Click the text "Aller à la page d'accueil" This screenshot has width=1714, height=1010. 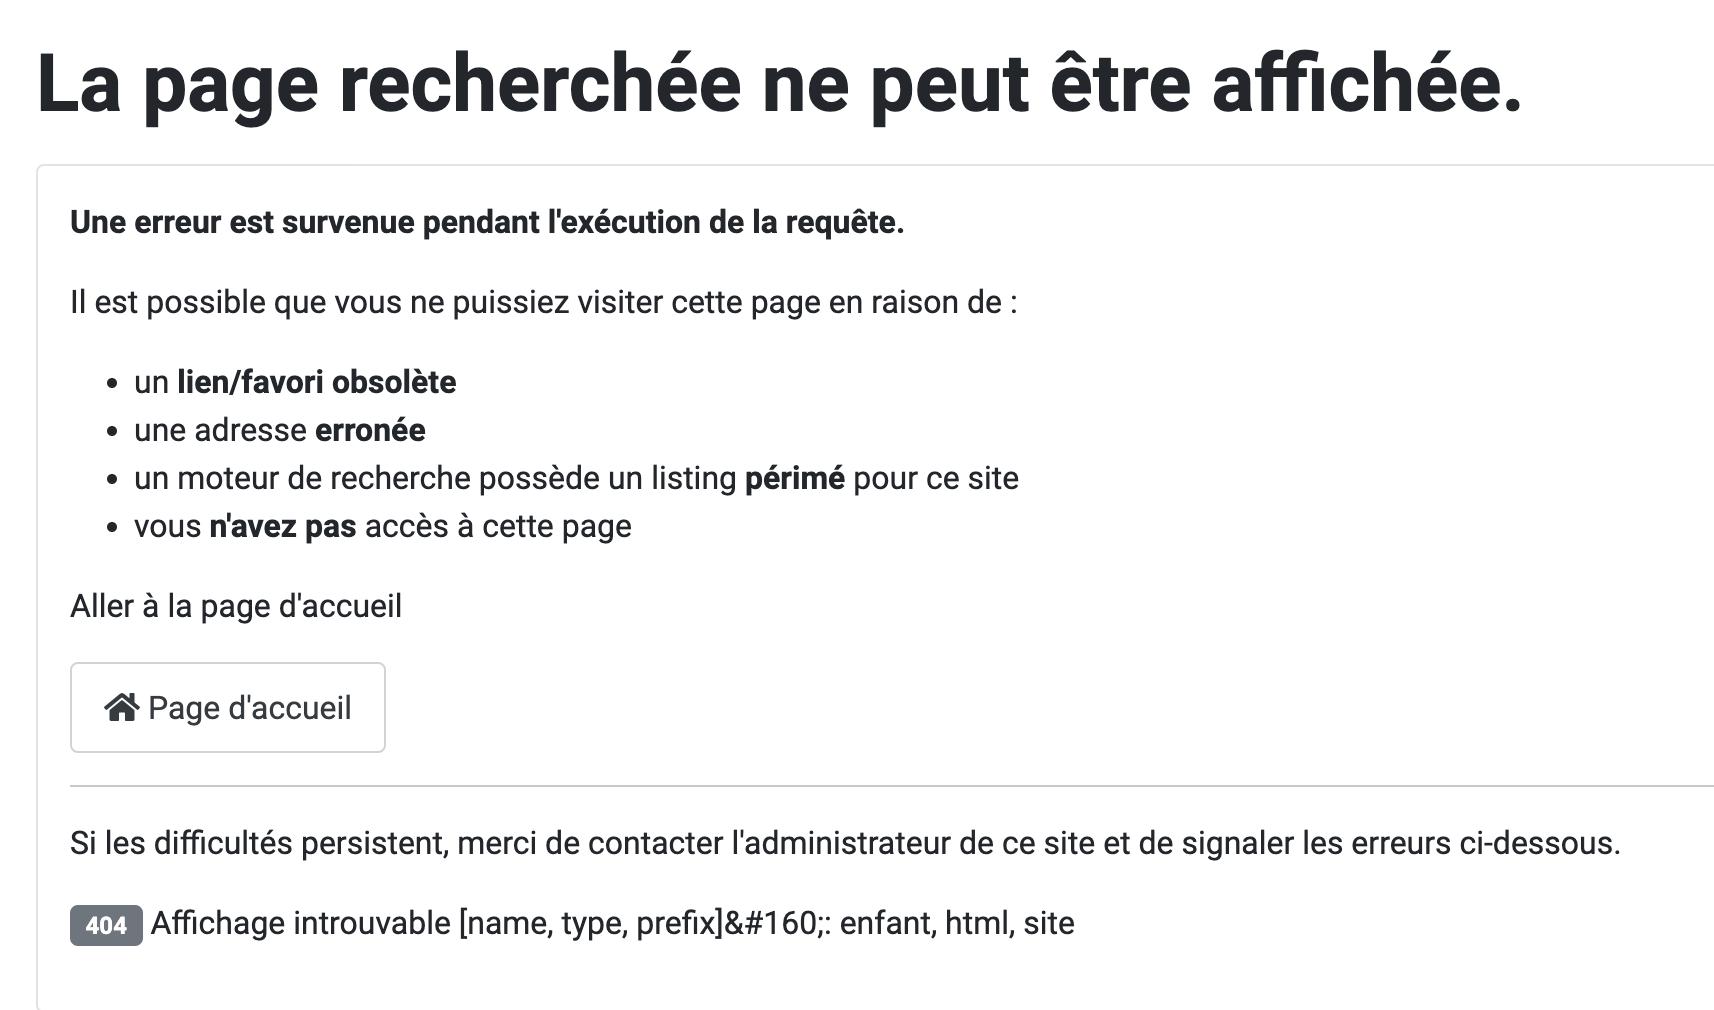pos(236,606)
